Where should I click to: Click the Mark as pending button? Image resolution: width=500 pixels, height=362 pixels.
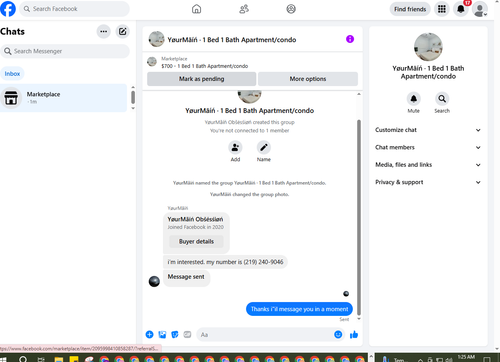point(201,79)
